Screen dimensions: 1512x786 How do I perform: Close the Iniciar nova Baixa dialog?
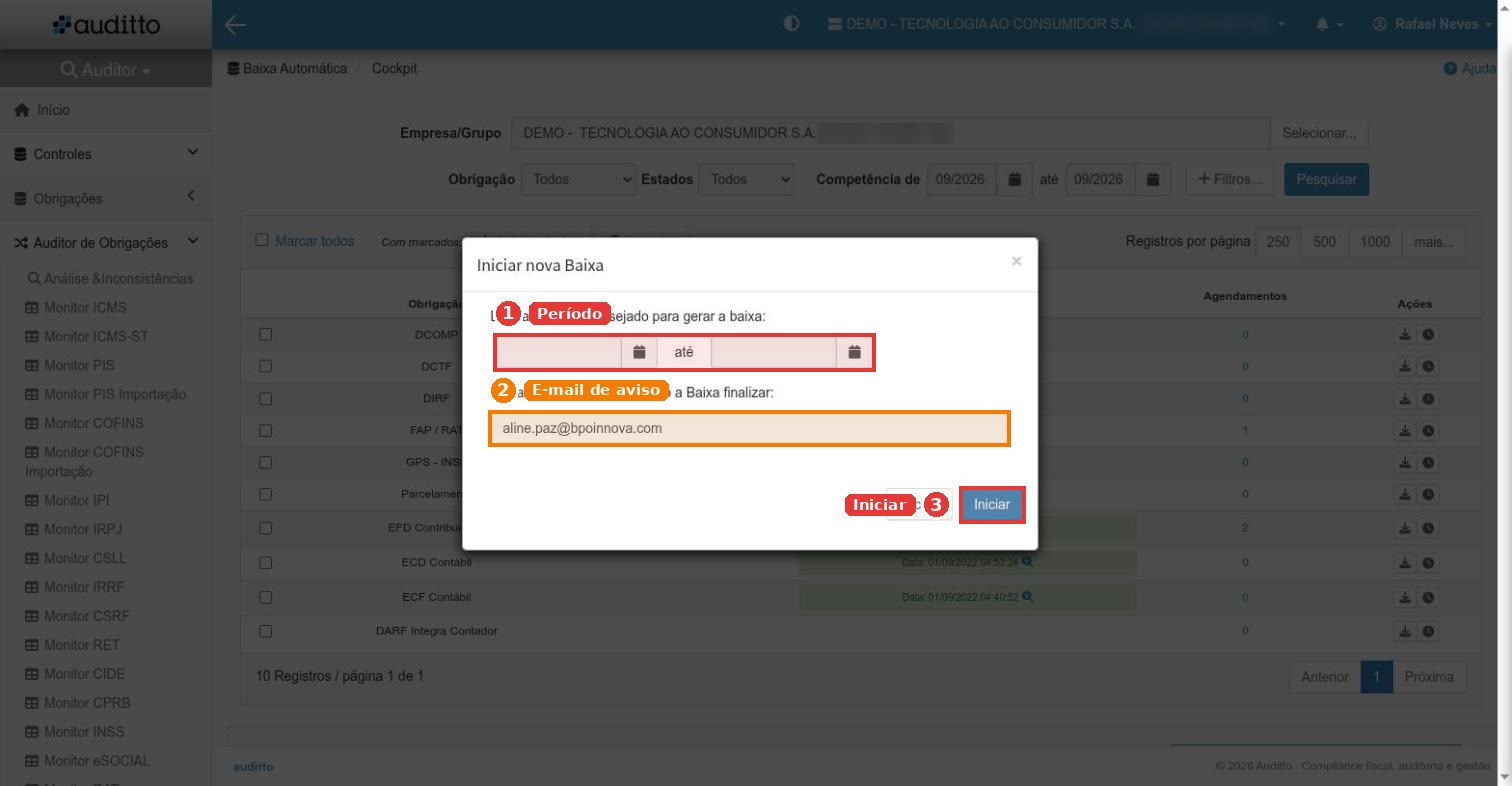[x=1016, y=262]
